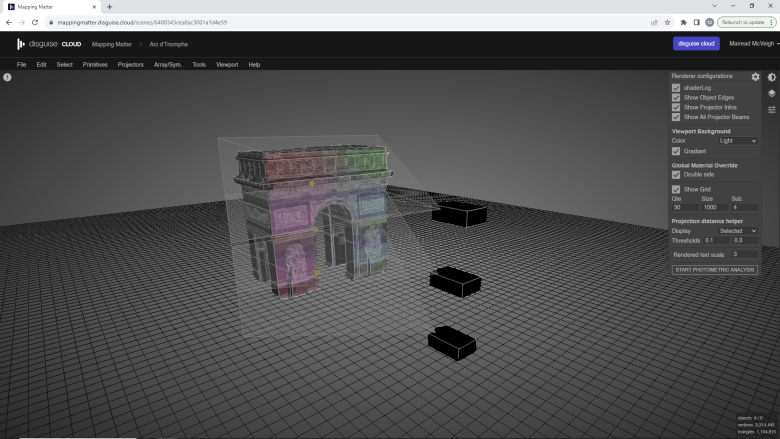Click the browser address bar URL
The height and width of the screenshot is (439, 780).
tap(142, 22)
